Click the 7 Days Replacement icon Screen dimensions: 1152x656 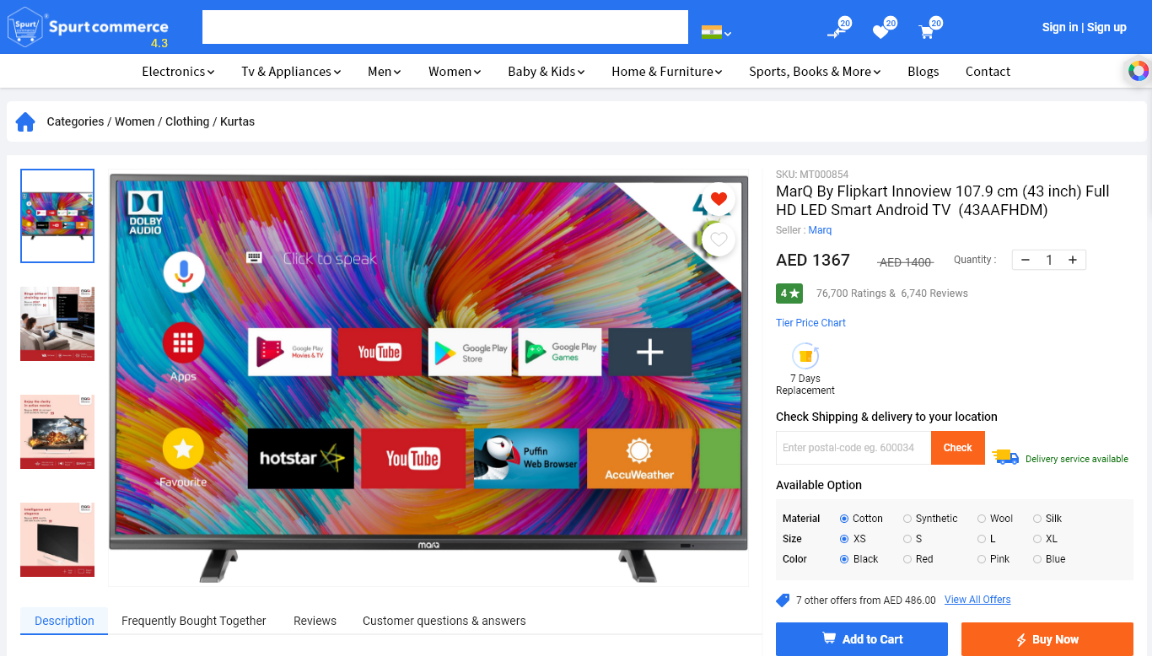point(805,356)
